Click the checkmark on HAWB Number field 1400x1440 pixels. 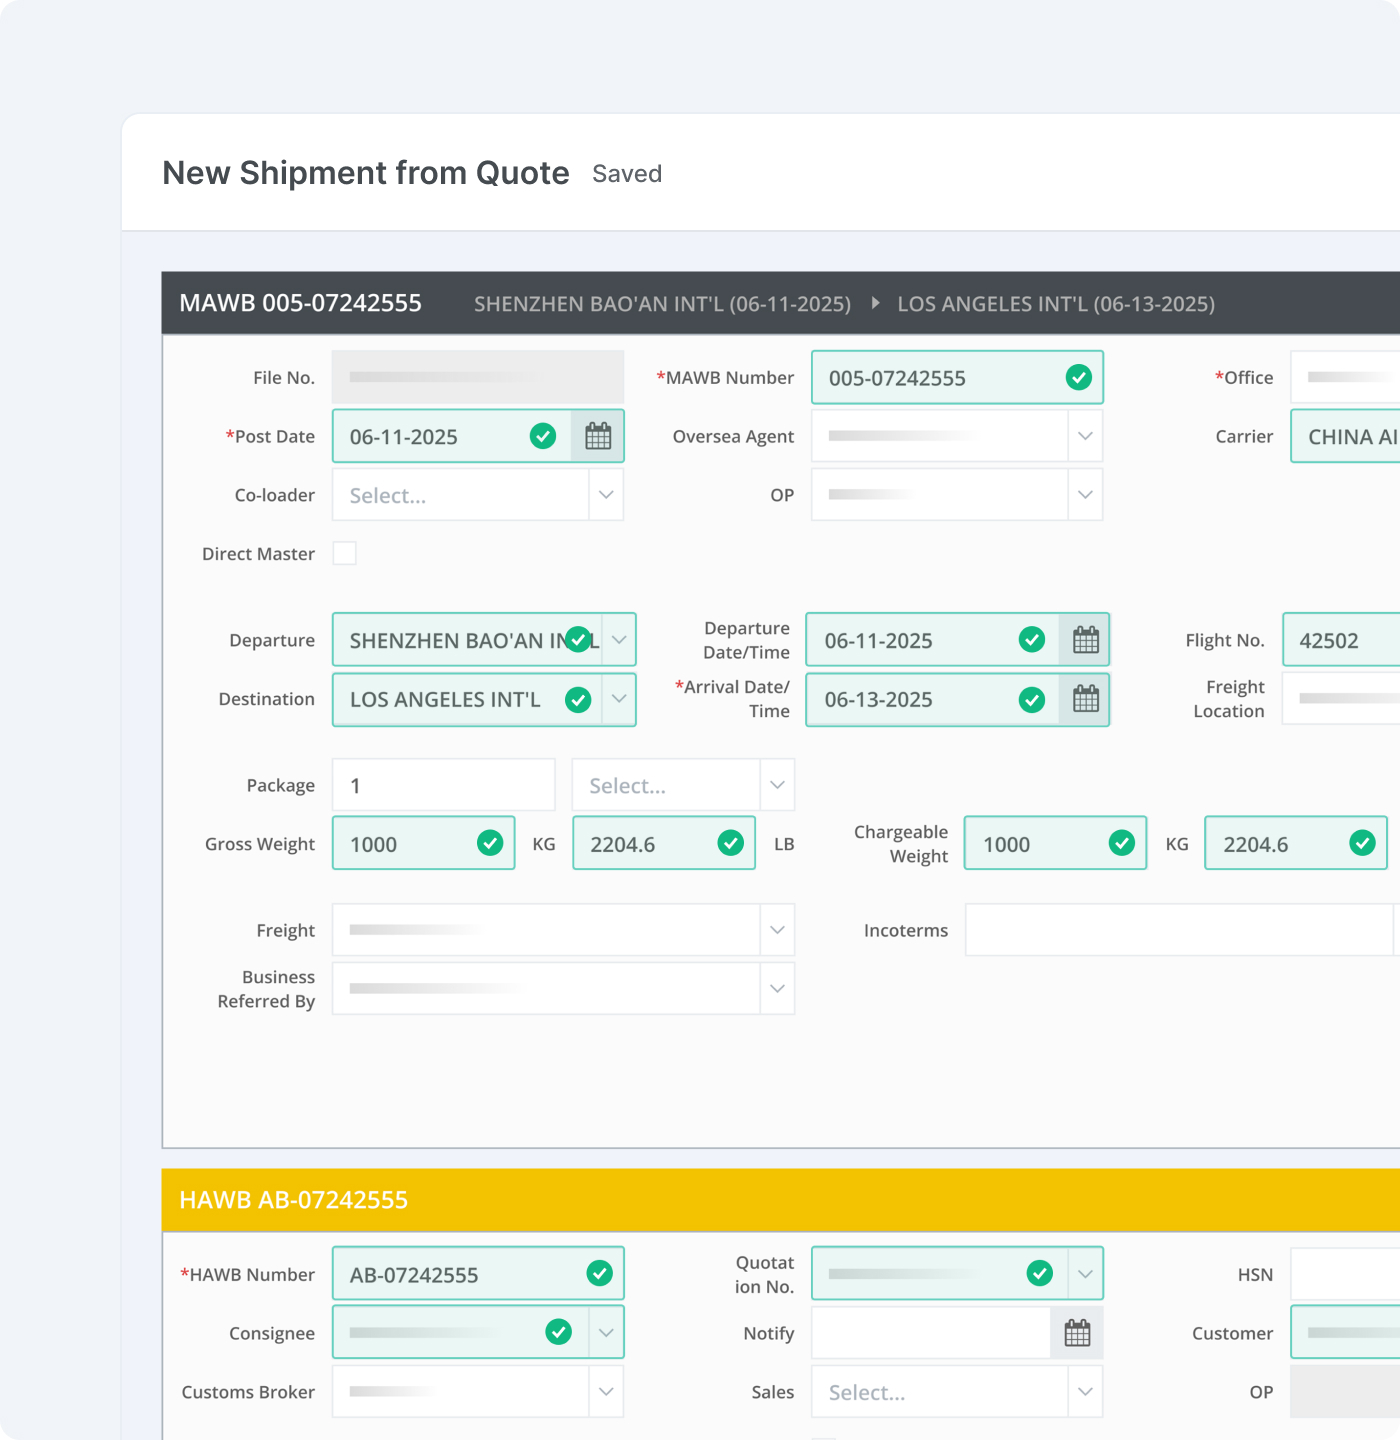tap(600, 1272)
